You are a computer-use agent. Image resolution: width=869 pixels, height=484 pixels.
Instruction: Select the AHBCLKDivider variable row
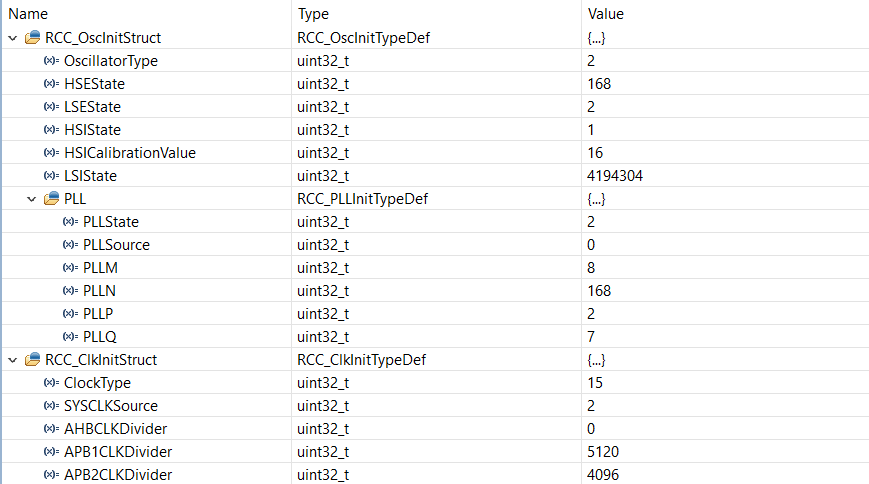[115, 429]
